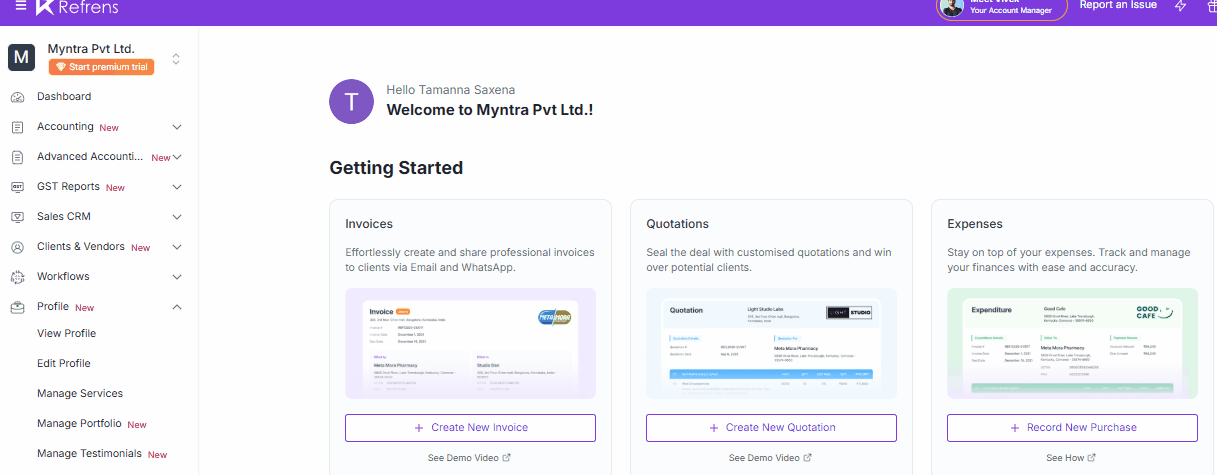This screenshot has width=1217, height=475.
Task: Click the lightning bolt icon in header
Action: [1181, 6]
